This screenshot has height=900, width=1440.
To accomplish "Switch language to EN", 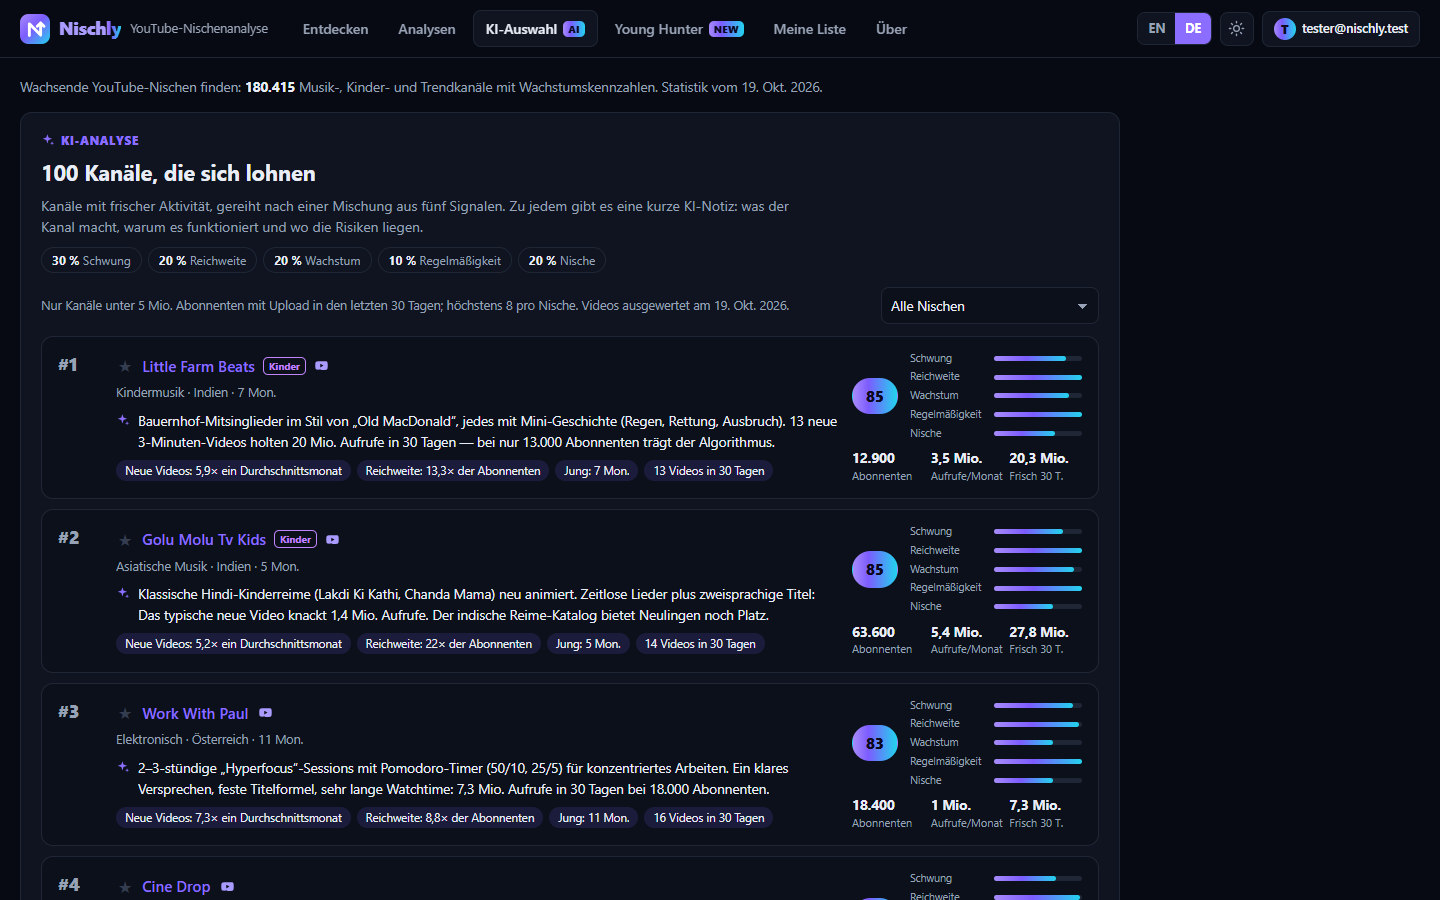I will tap(1157, 29).
